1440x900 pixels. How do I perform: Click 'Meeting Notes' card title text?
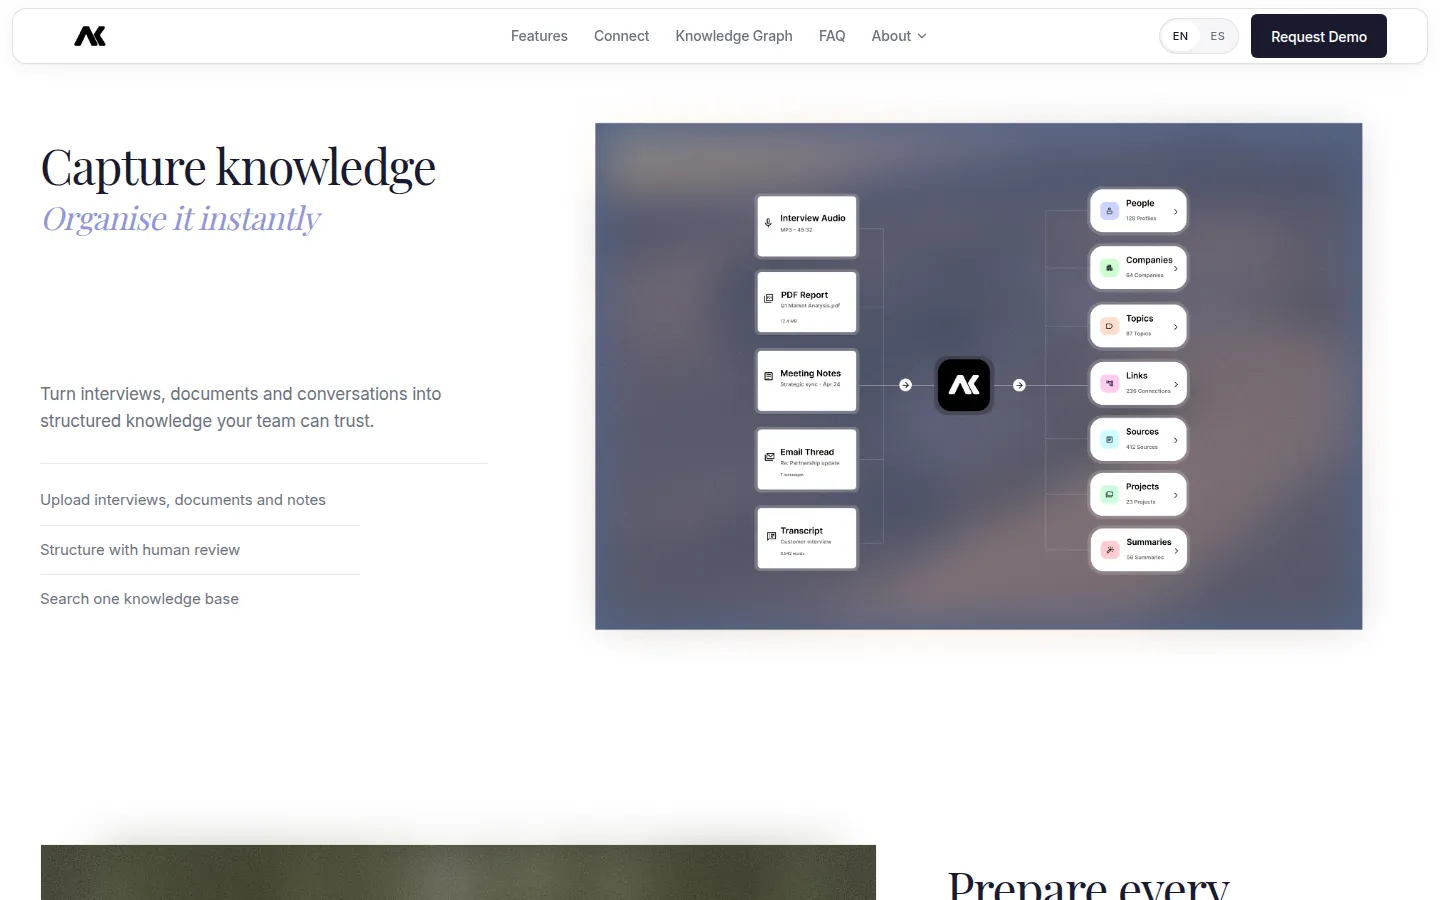click(811, 373)
